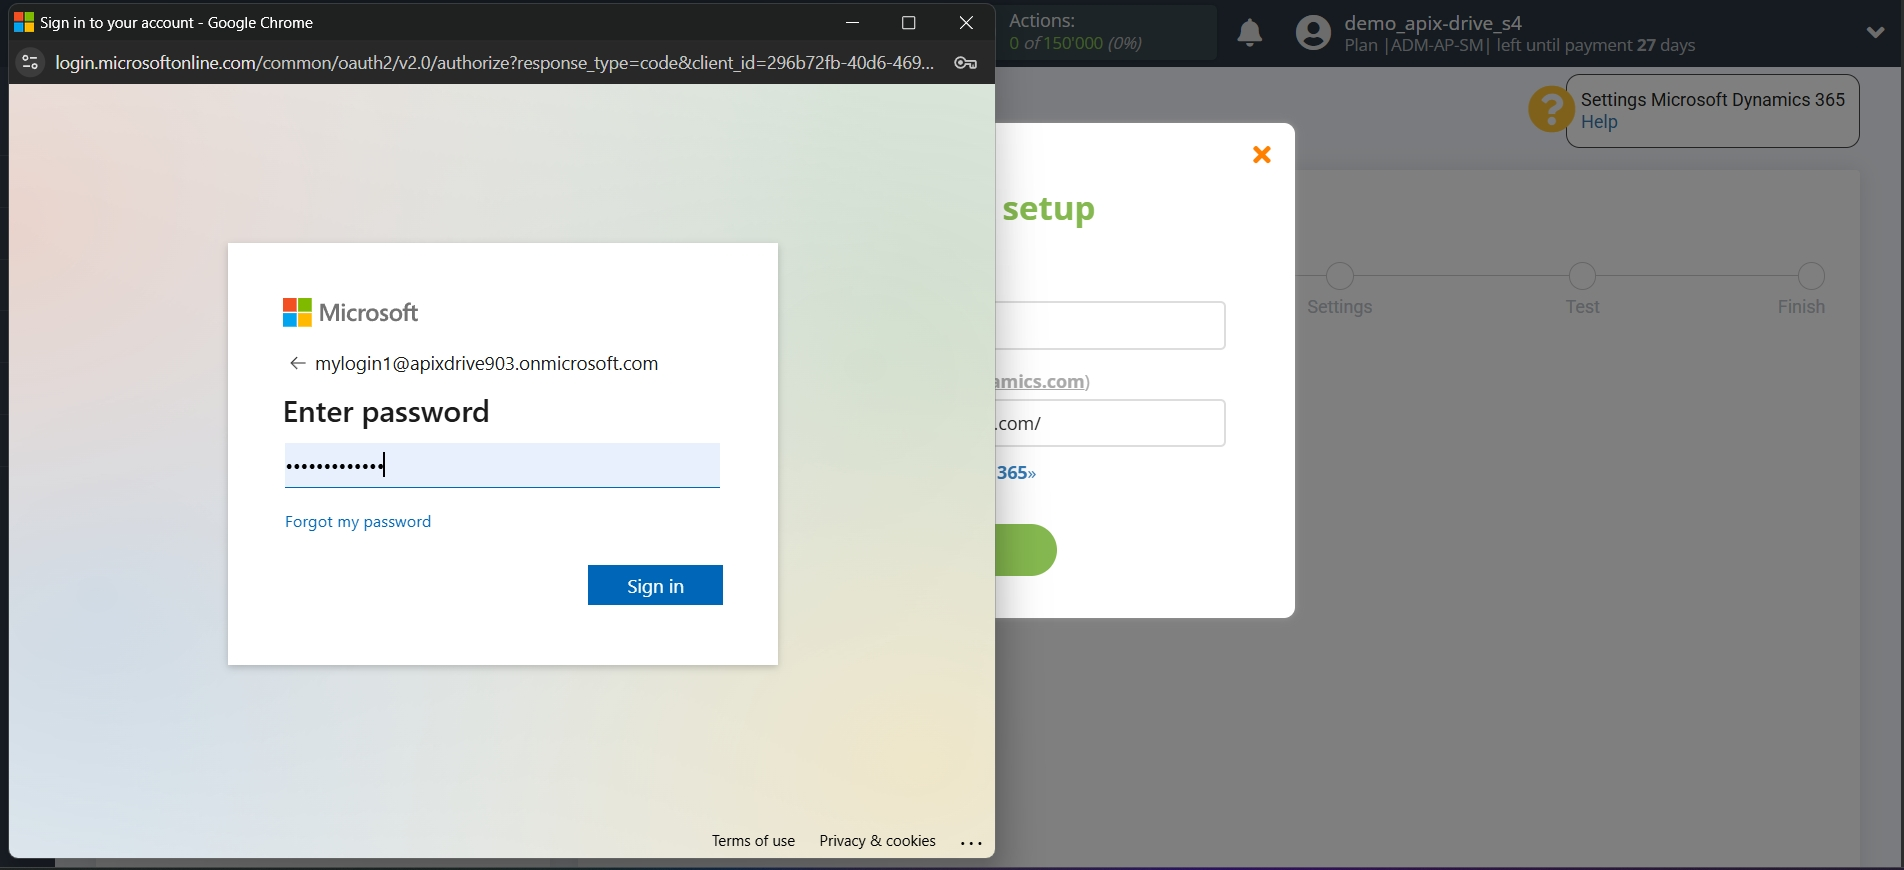Click the Actions counter 0 of 150'000
Viewport: 1904px width, 870px height.
(x=1076, y=43)
